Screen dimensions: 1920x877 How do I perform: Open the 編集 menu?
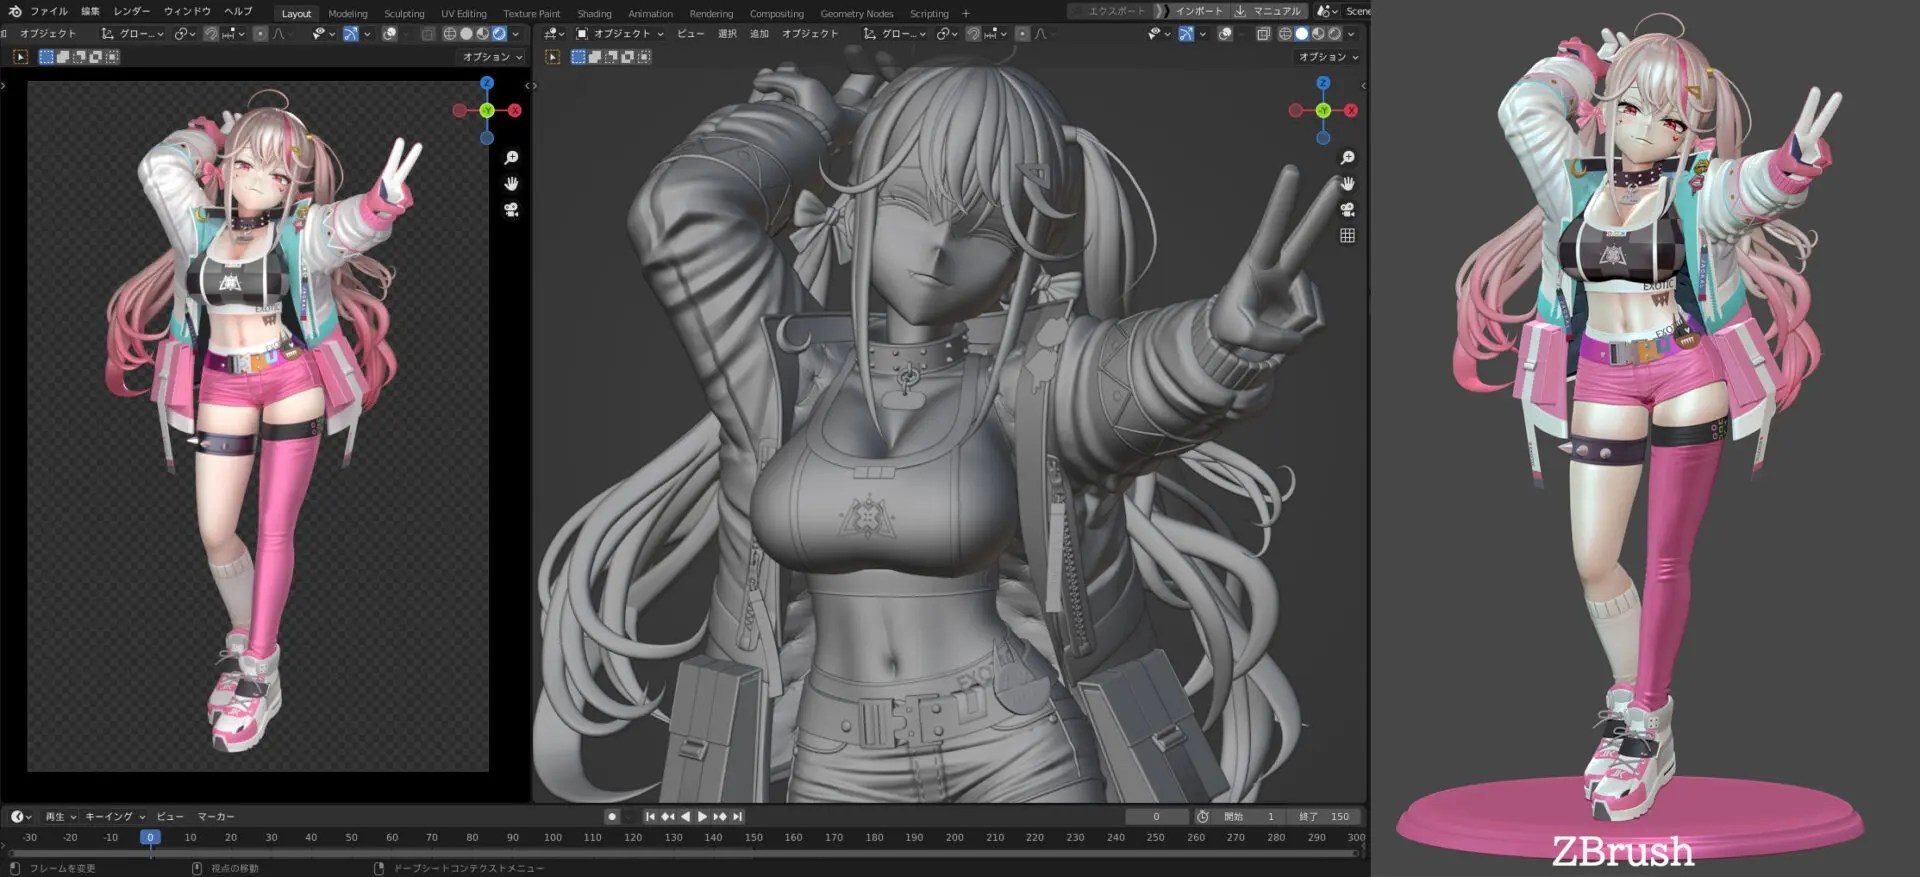click(90, 11)
